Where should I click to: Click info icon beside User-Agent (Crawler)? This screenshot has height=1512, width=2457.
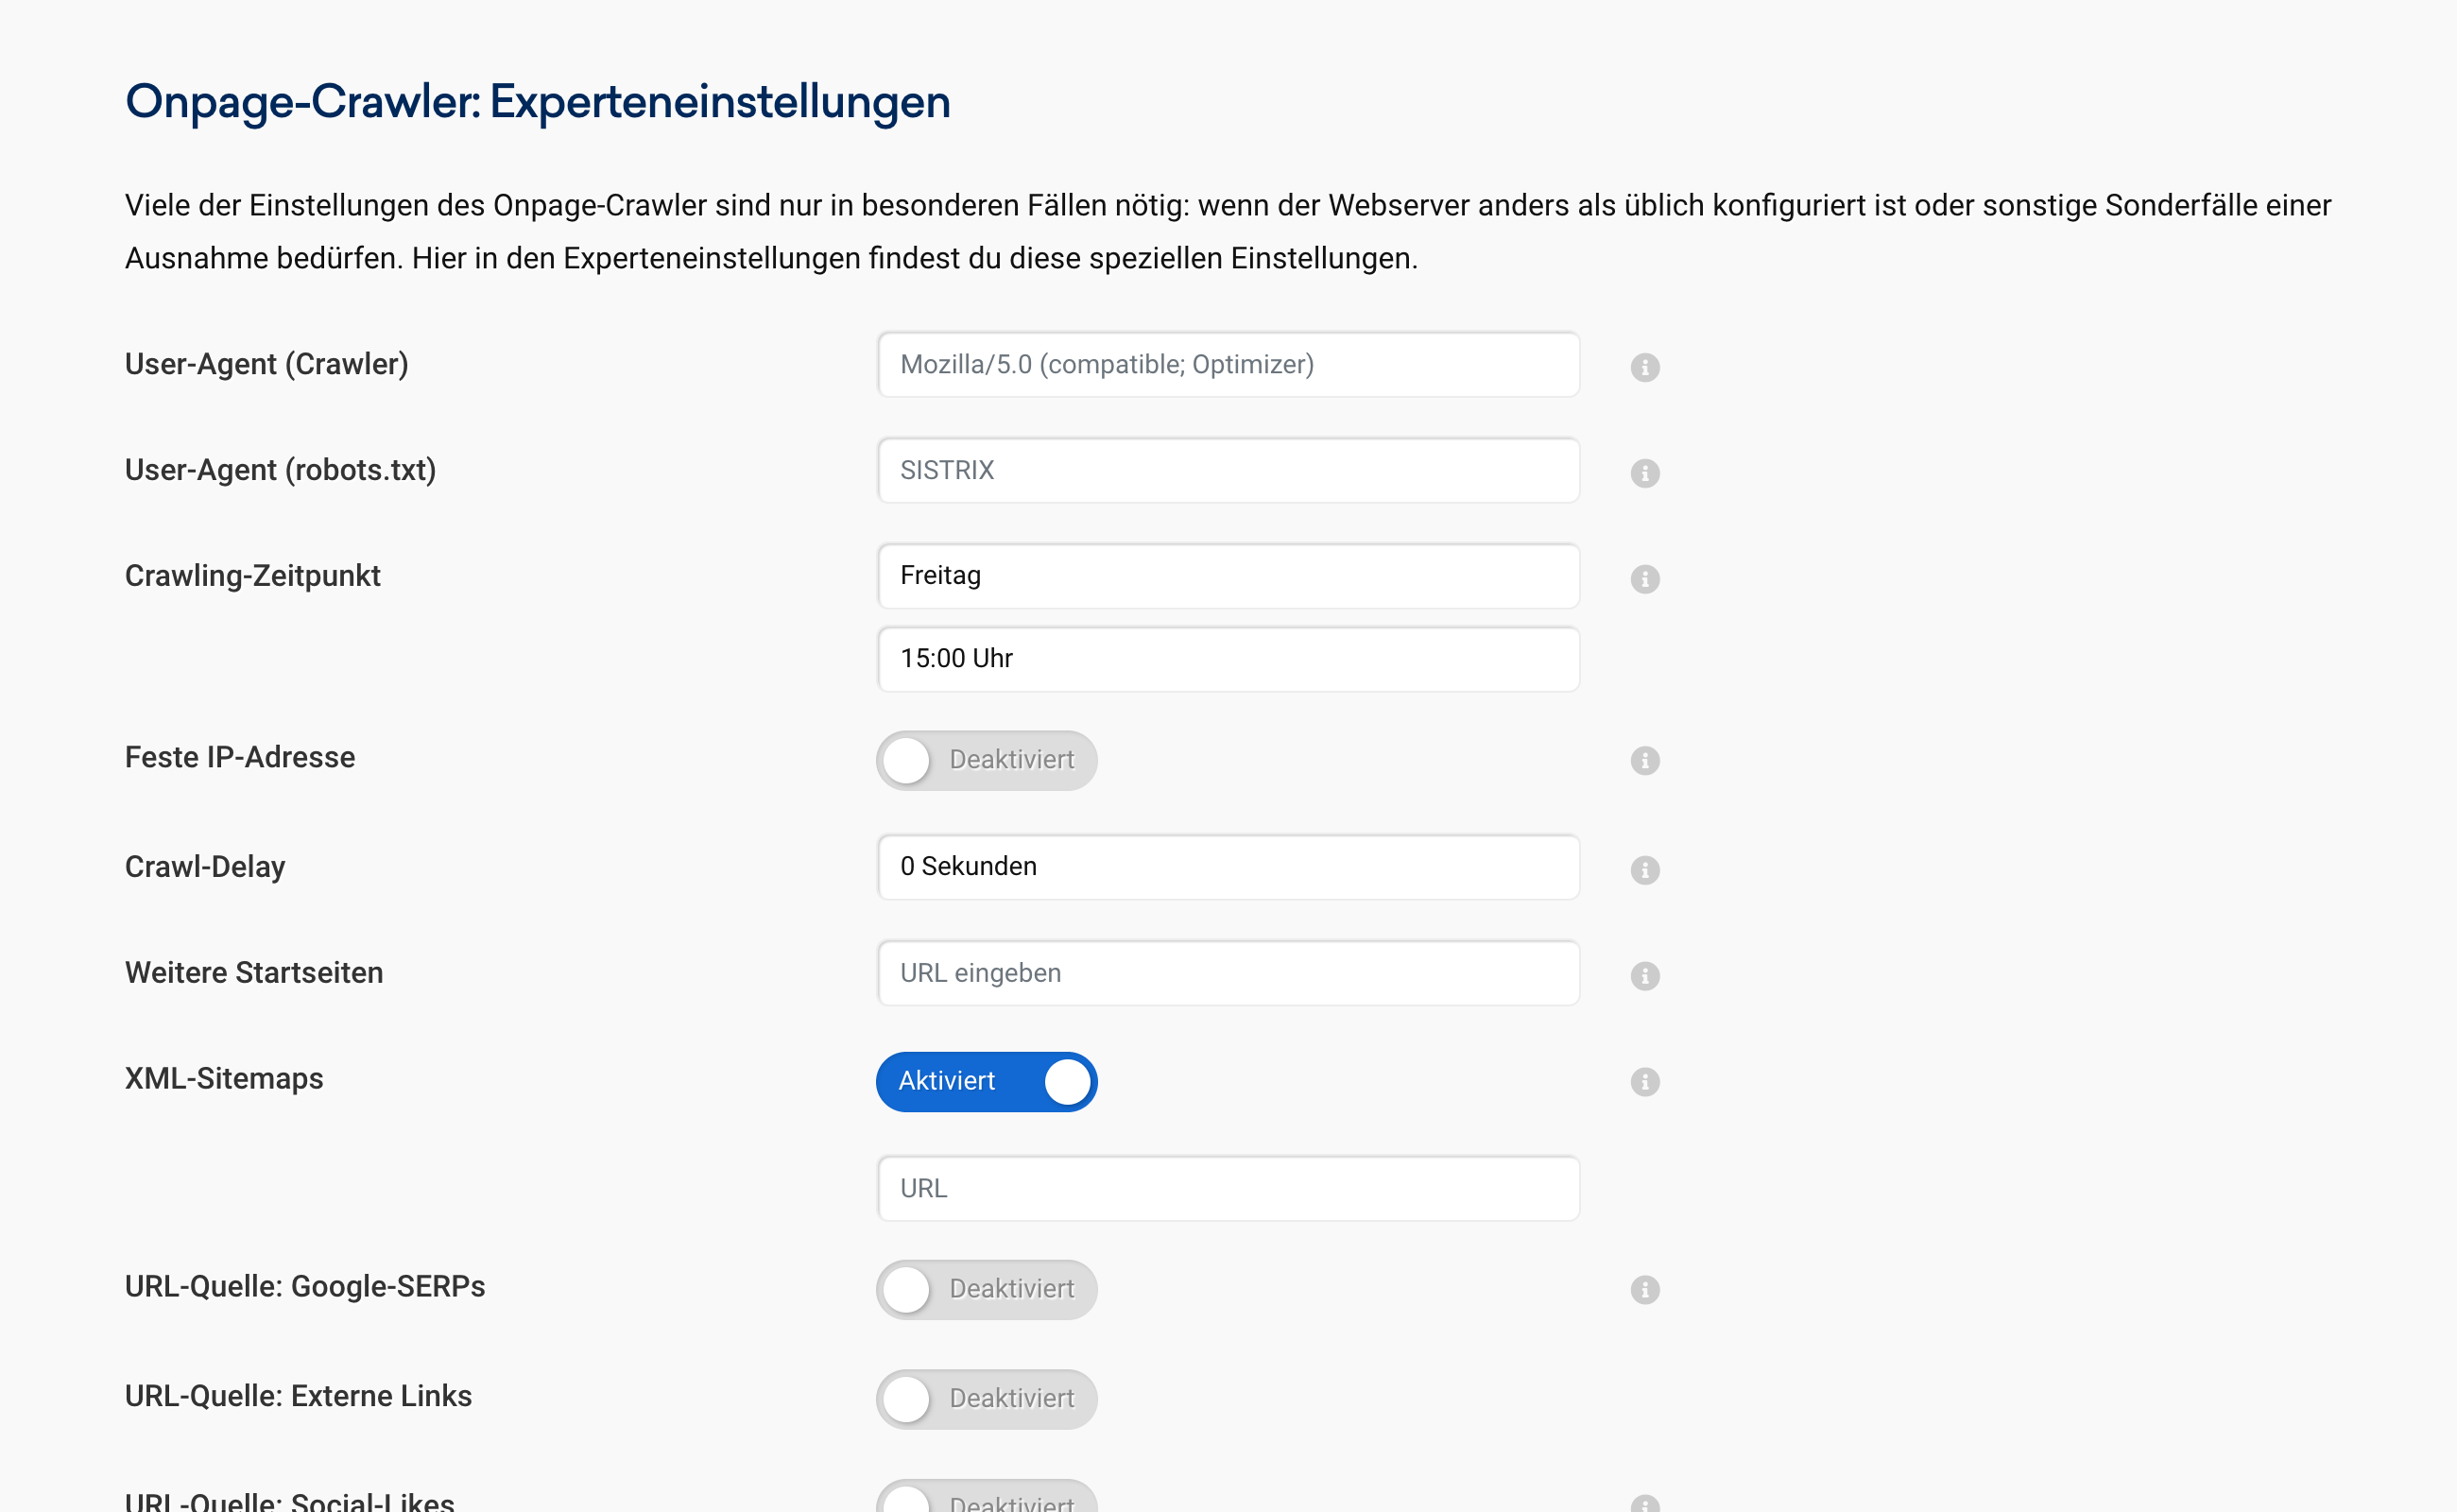pos(1644,367)
